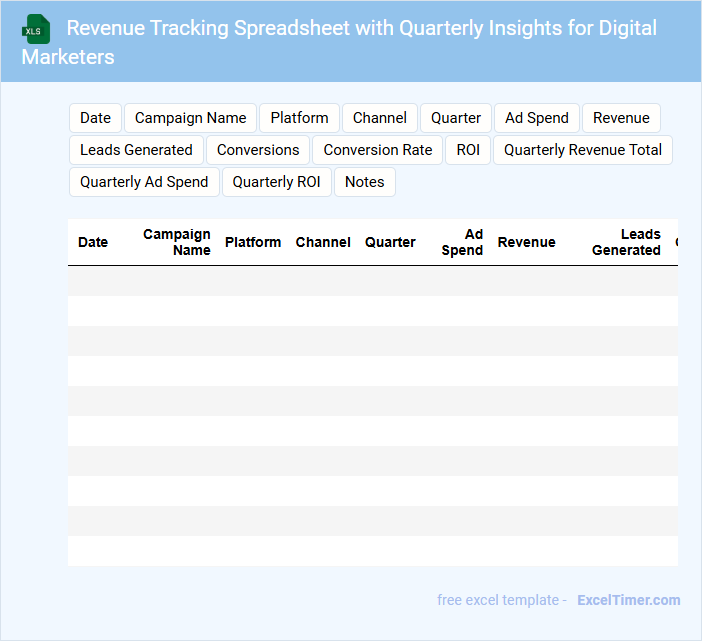Select the Channel tag chip
702x641 pixels.
(379, 118)
